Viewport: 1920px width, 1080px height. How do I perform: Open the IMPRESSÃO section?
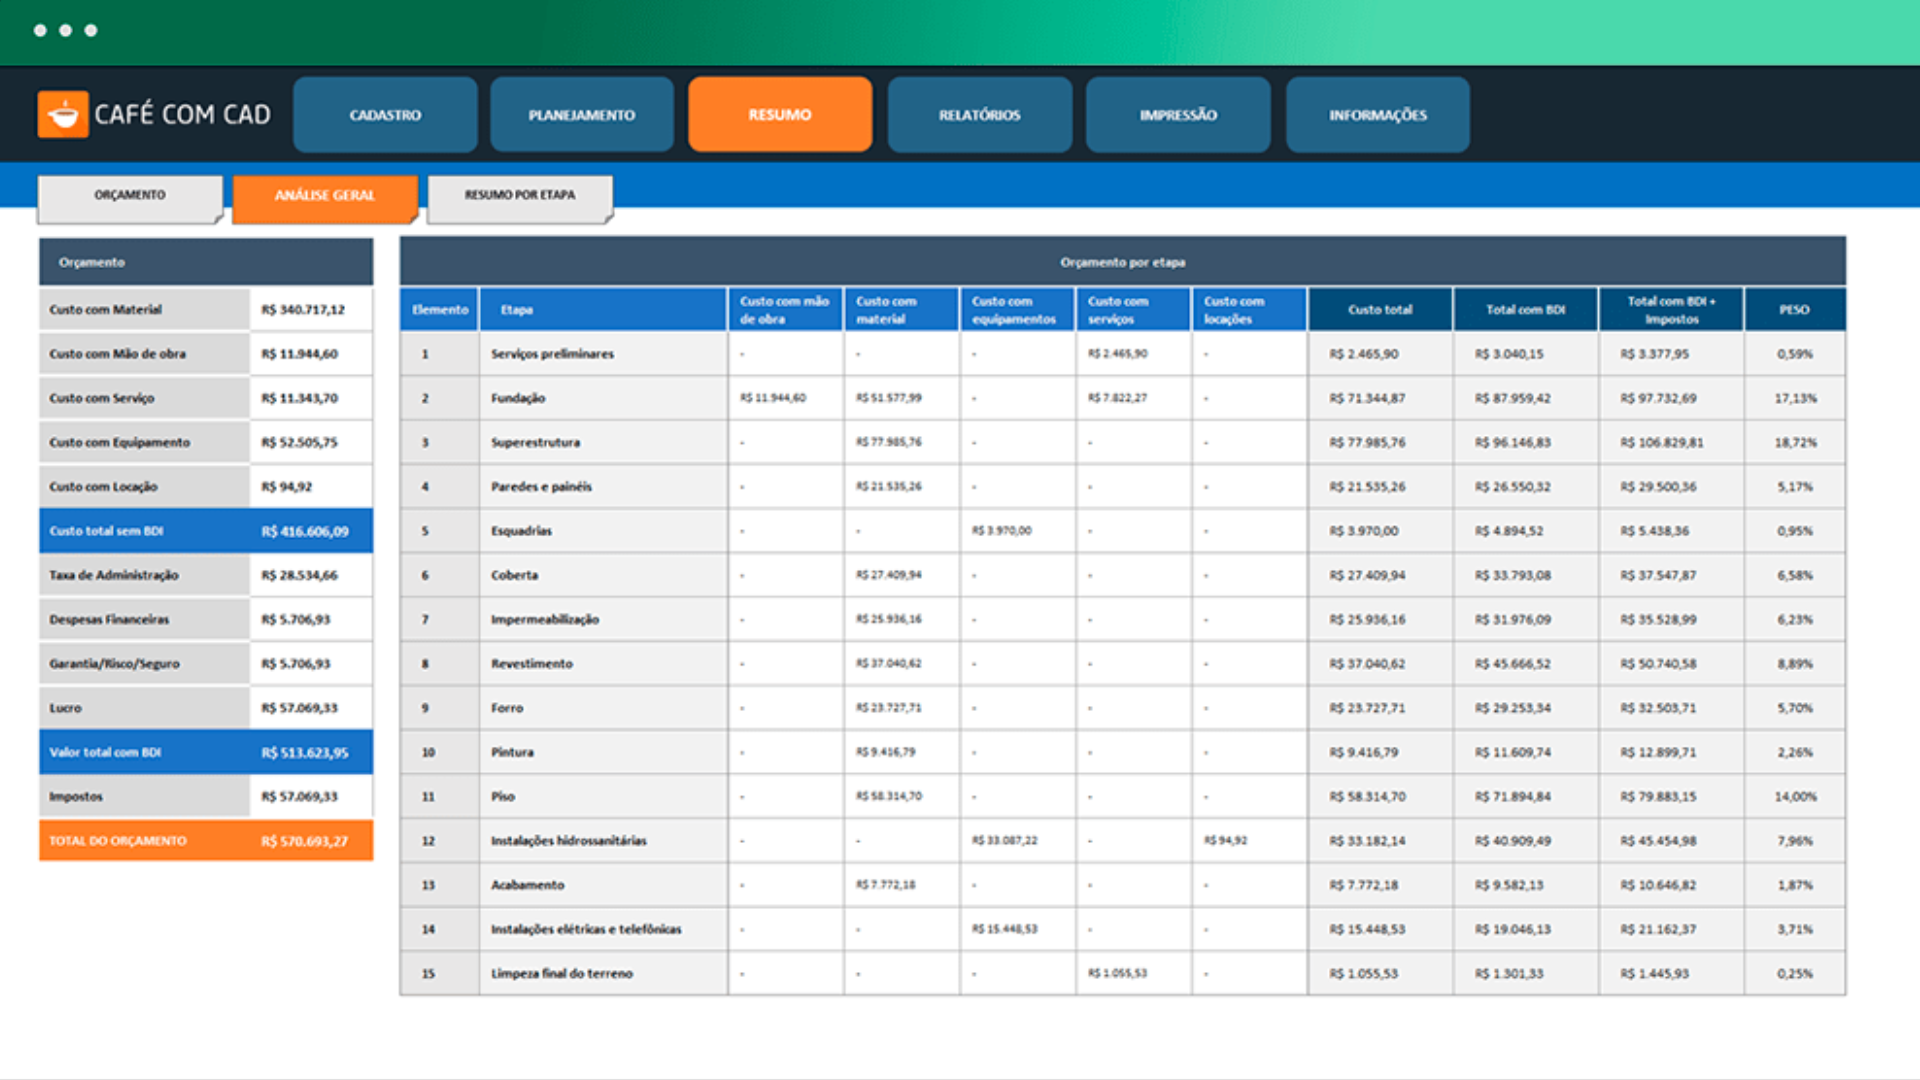[1178, 115]
